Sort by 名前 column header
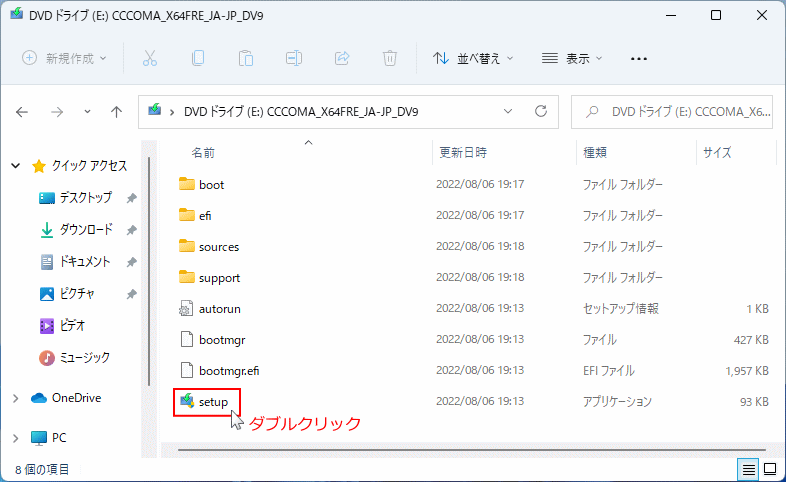Viewport: 786px width, 482px height. pyautogui.click(x=203, y=152)
